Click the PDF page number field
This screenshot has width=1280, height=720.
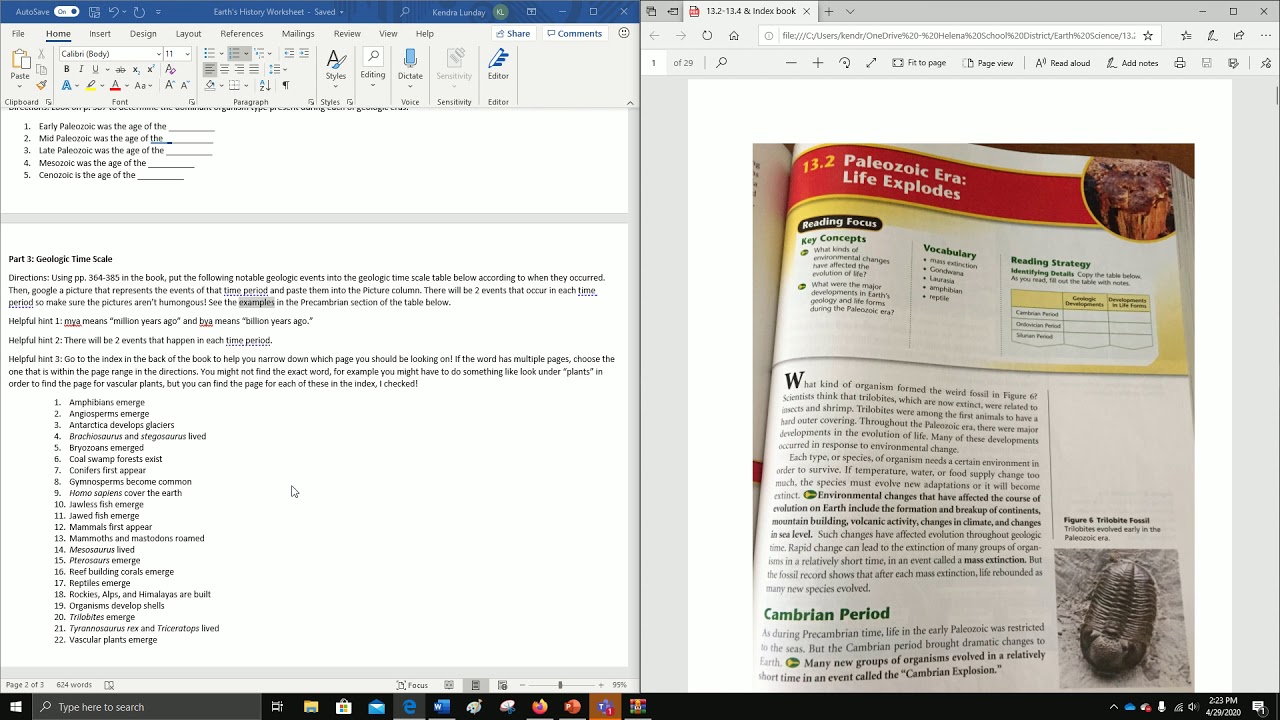point(654,62)
